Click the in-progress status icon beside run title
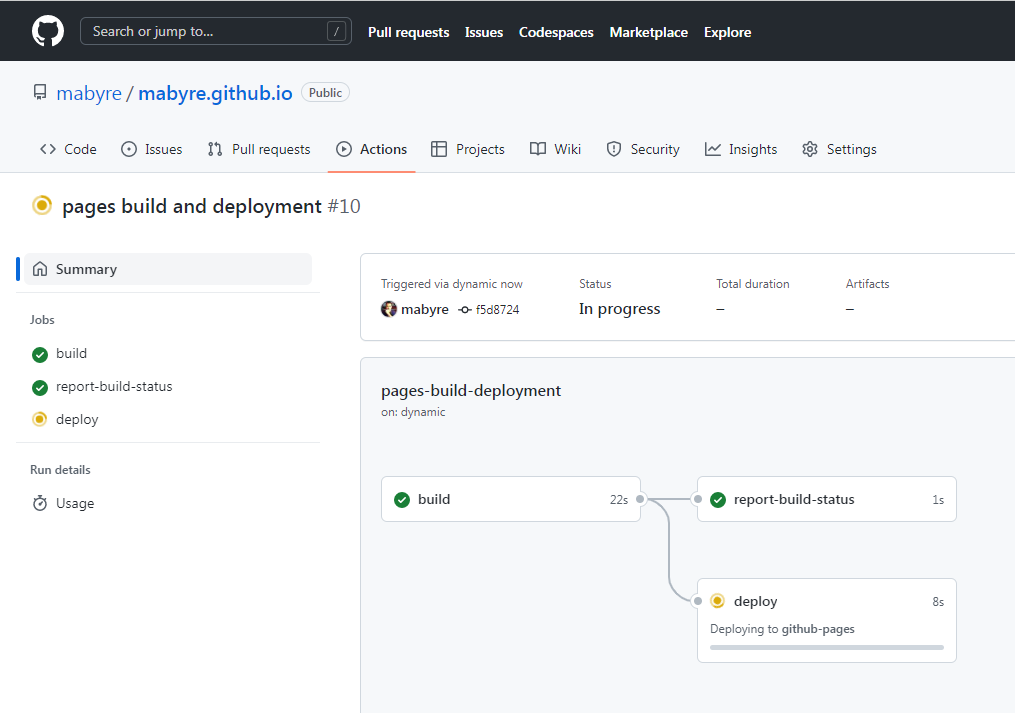The width and height of the screenshot is (1015, 713). [x=42, y=205]
